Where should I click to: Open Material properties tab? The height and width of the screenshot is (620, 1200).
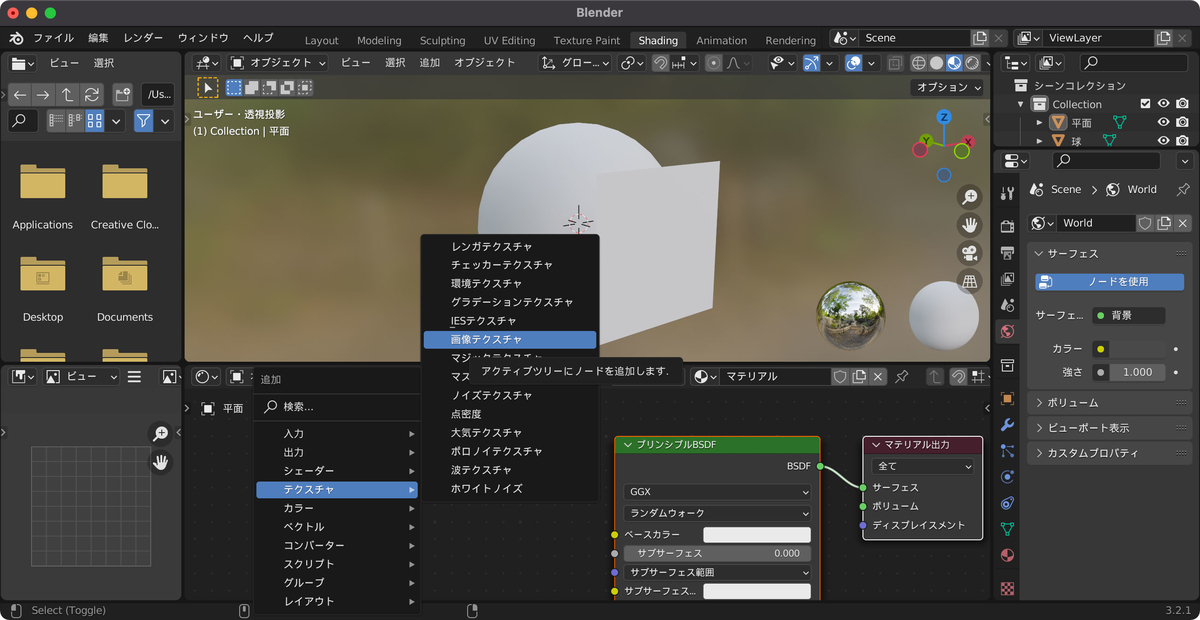[x=1007, y=555]
